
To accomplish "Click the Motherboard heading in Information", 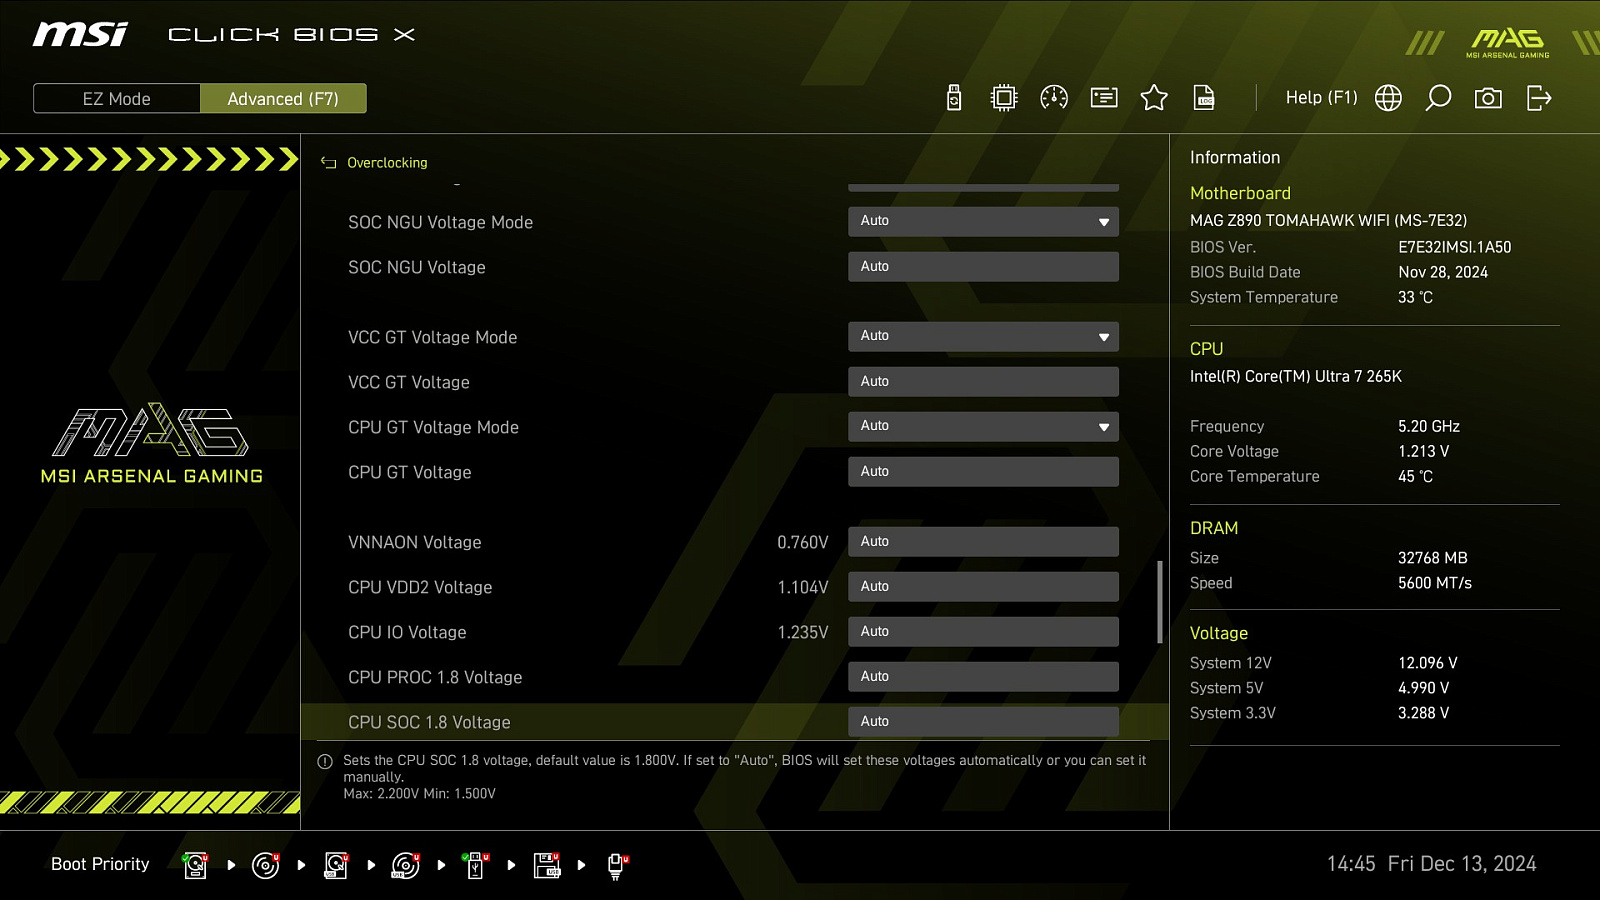I will coord(1240,193).
